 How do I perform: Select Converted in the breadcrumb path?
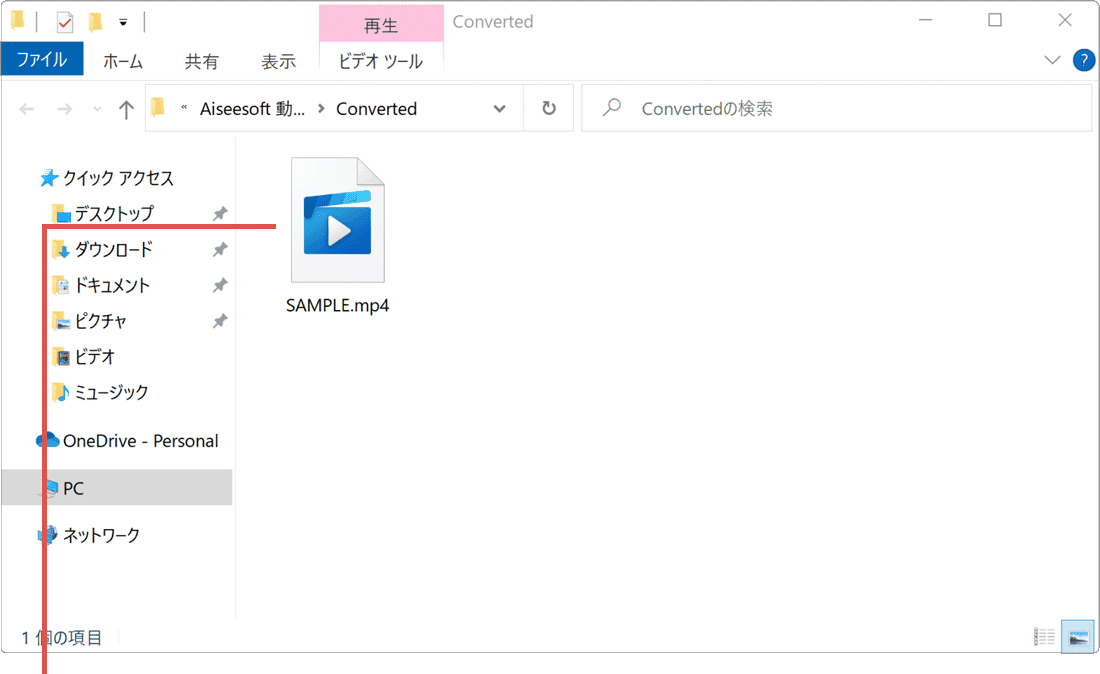pos(376,108)
